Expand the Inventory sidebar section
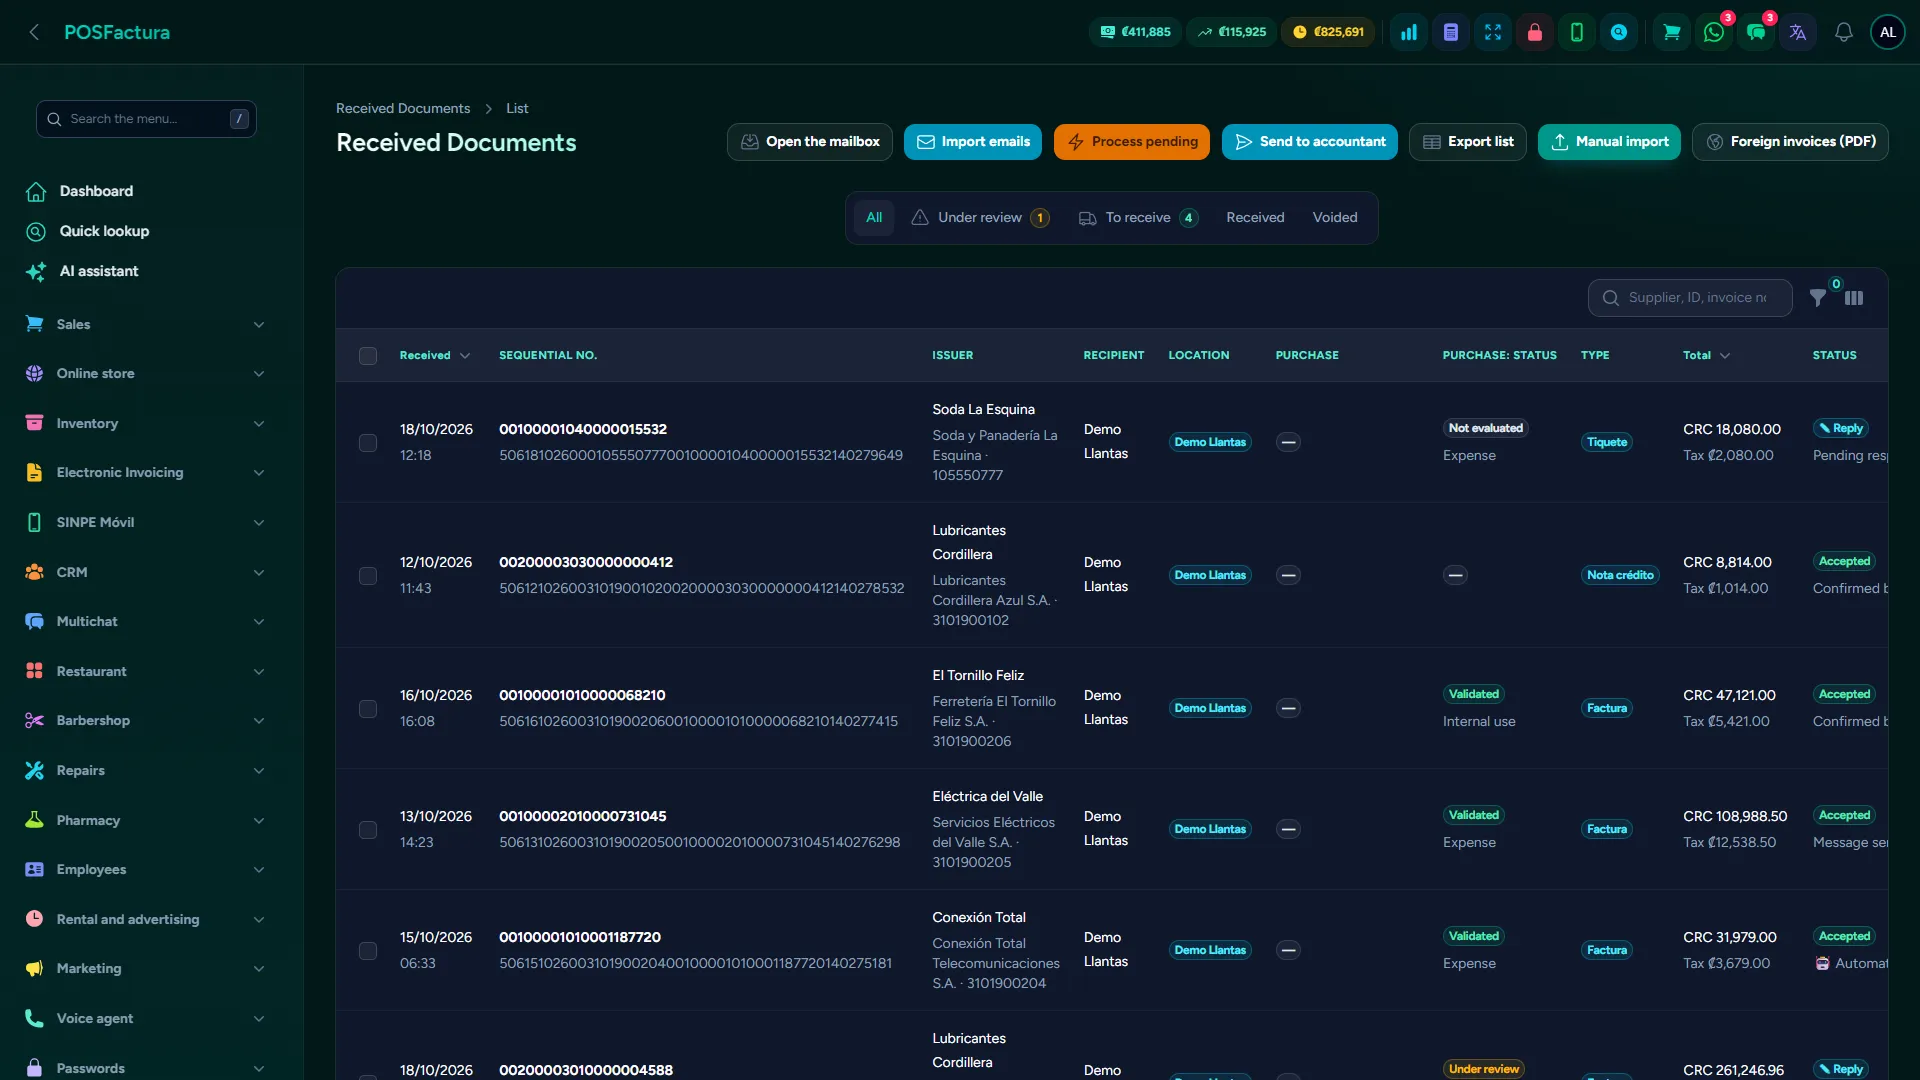 146,423
